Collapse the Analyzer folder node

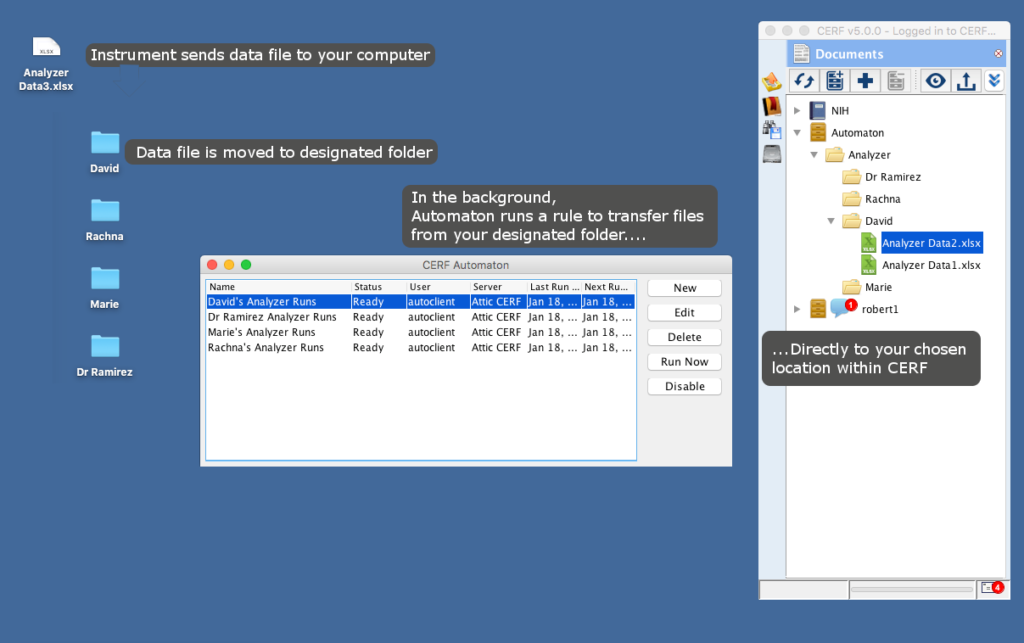coord(814,155)
